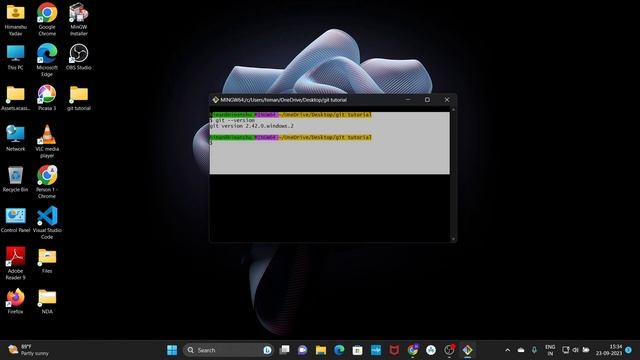
Task: Click the 'git version 2.42.0.windows.2' output line
Action: (251, 126)
